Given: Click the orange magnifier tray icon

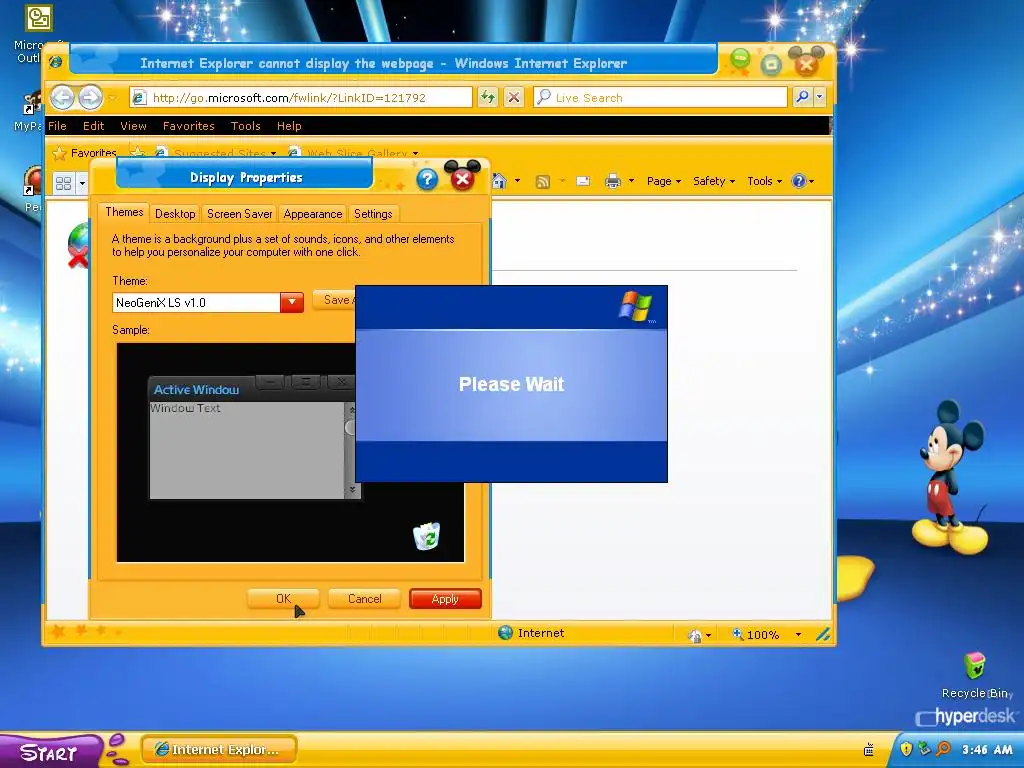Looking at the screenshot, I should coord(943,749).
